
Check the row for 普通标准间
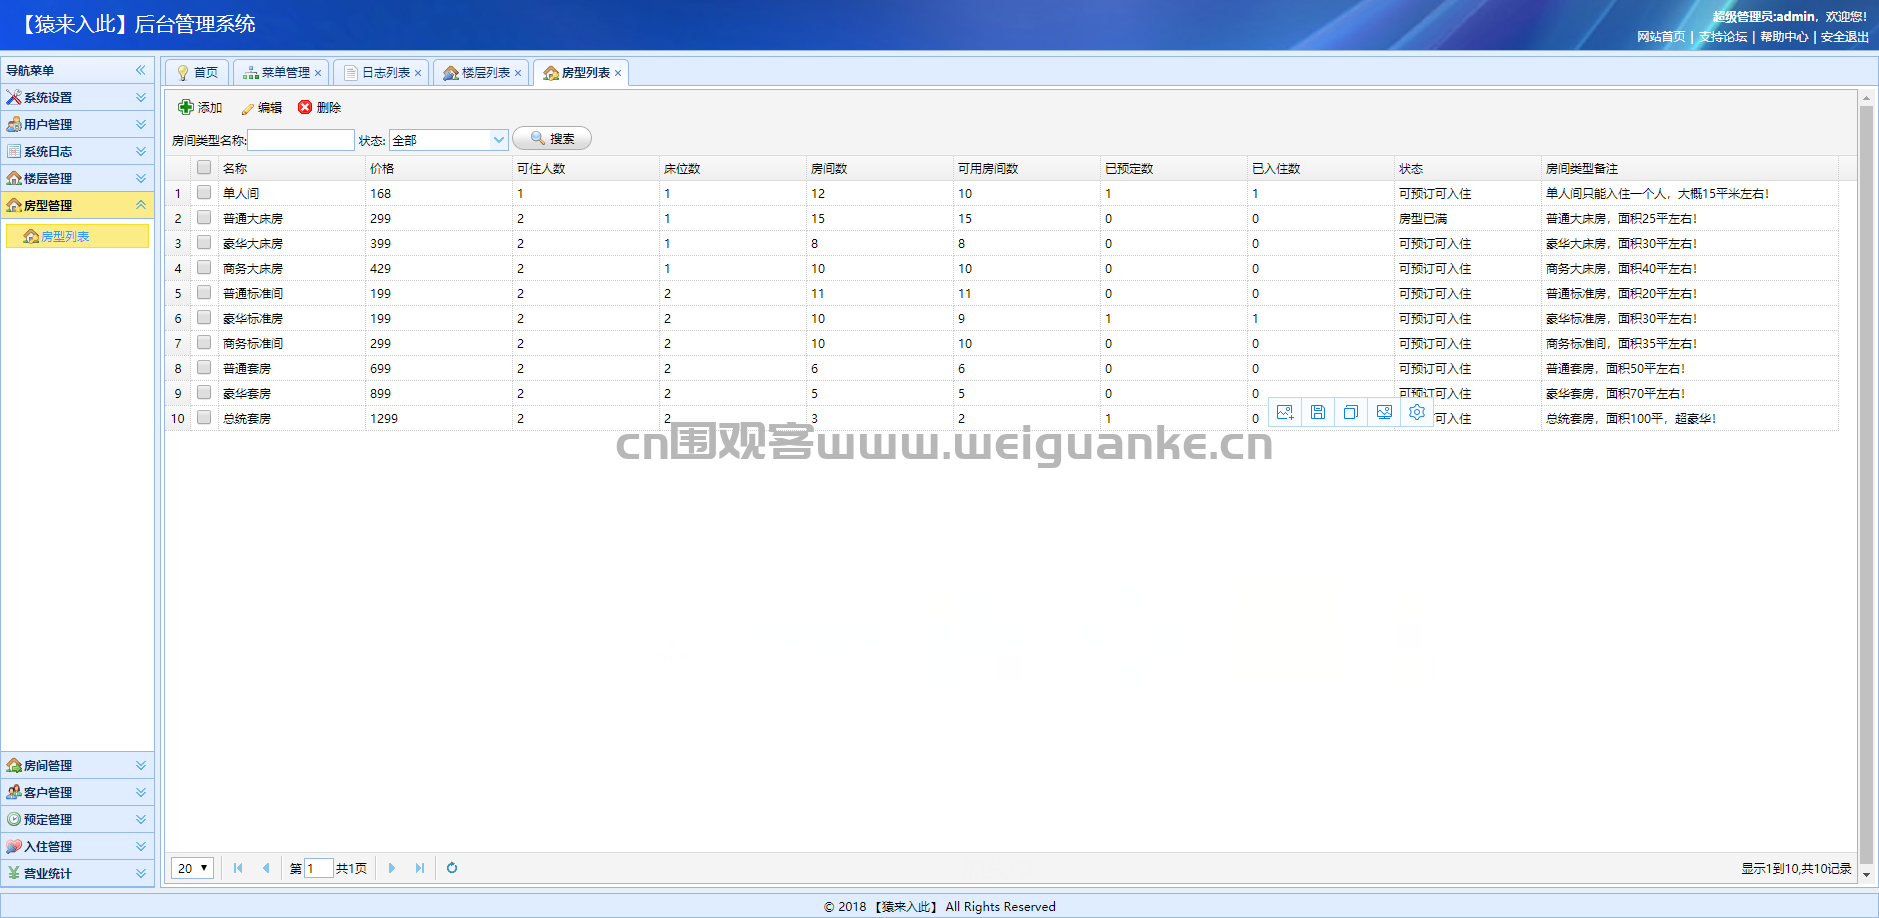[204, 292]
